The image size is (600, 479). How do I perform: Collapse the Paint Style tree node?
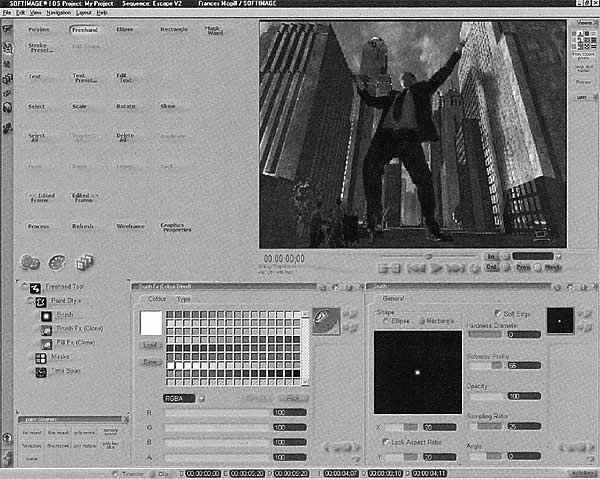29,300
